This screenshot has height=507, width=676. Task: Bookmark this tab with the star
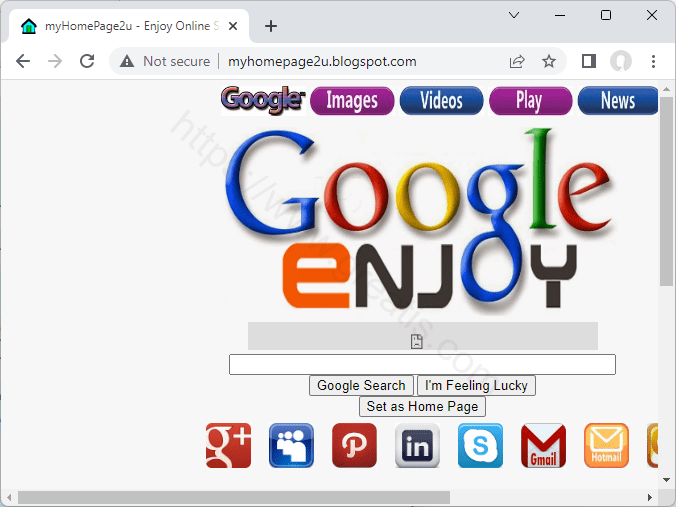click(549, 61)
